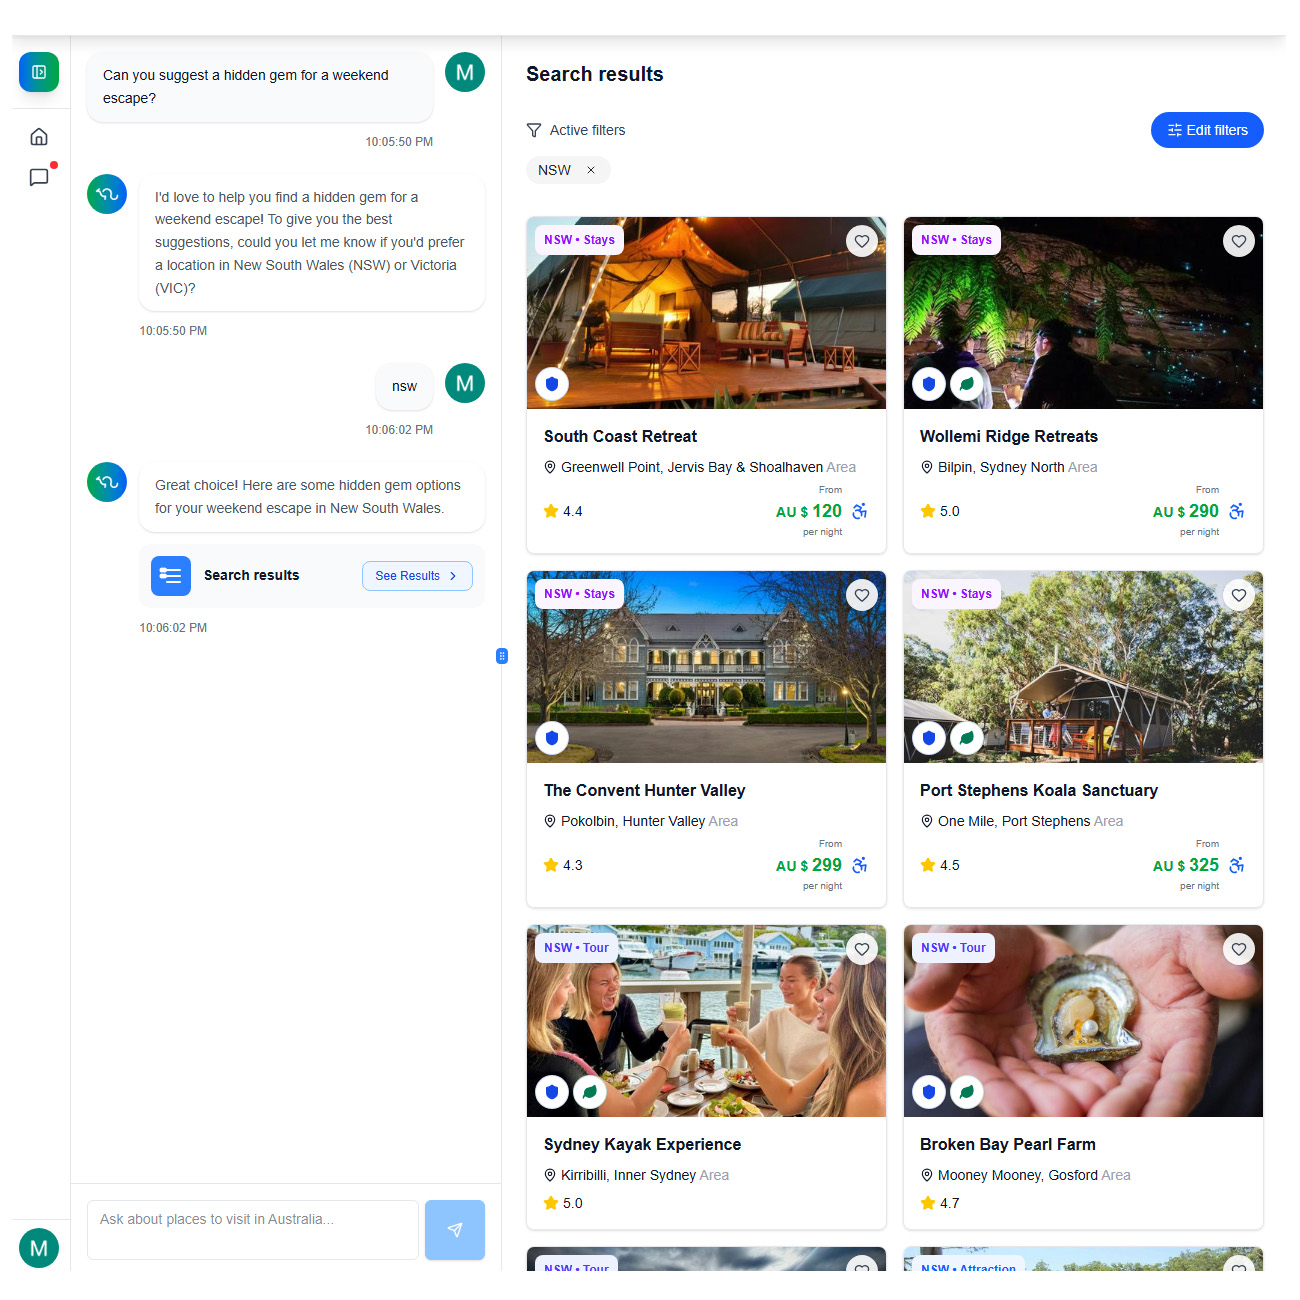Open Wollemi Ridge Retreats glowworm photo
Screen dimensions: 1300x1300
click(1083, 313)
